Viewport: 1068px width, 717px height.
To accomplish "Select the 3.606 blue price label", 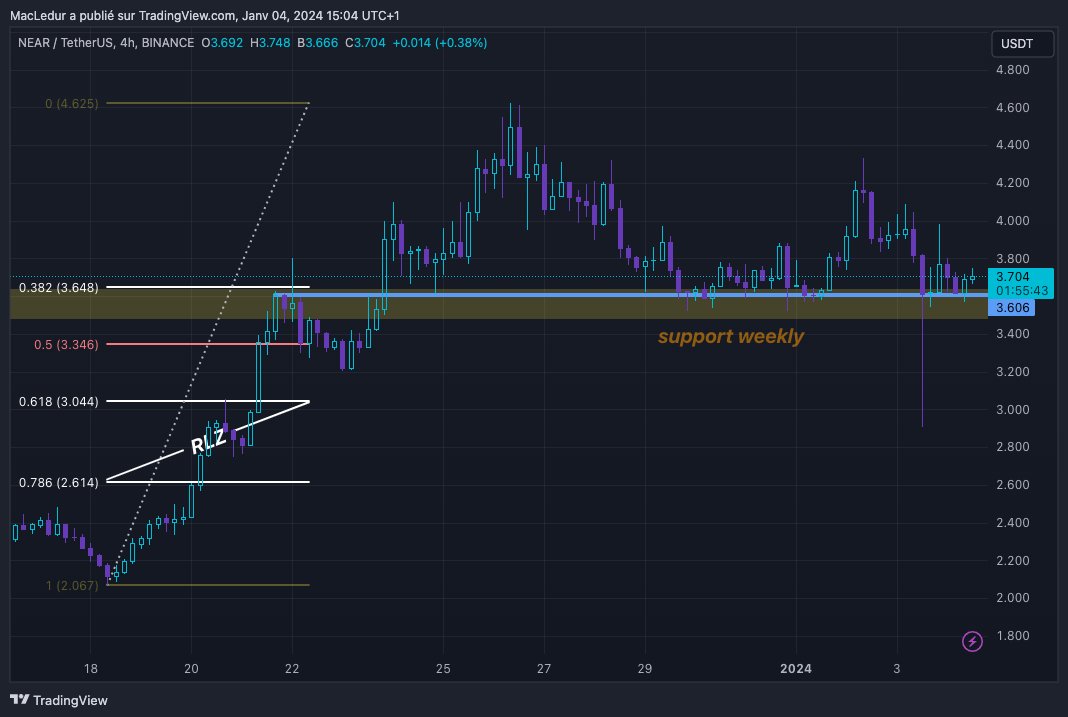I will click(x=1012, y=308).
